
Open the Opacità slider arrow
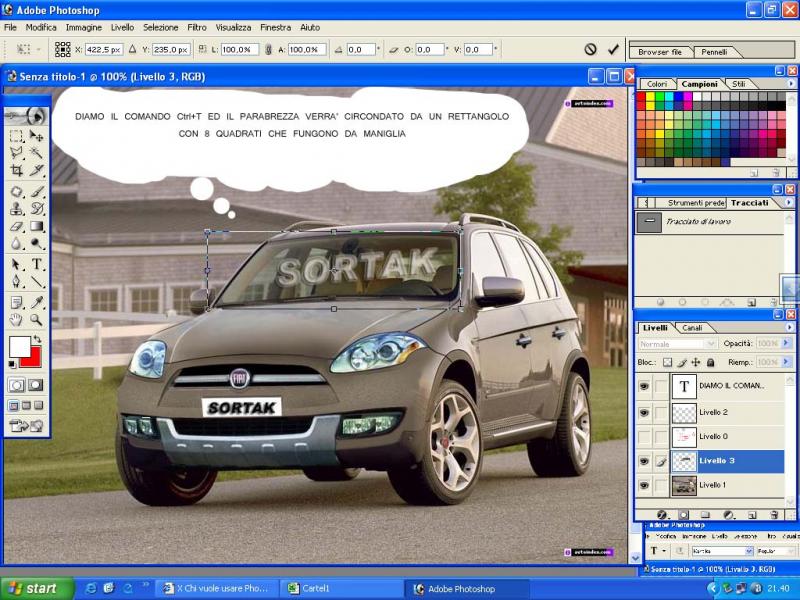tap(786, 343)
